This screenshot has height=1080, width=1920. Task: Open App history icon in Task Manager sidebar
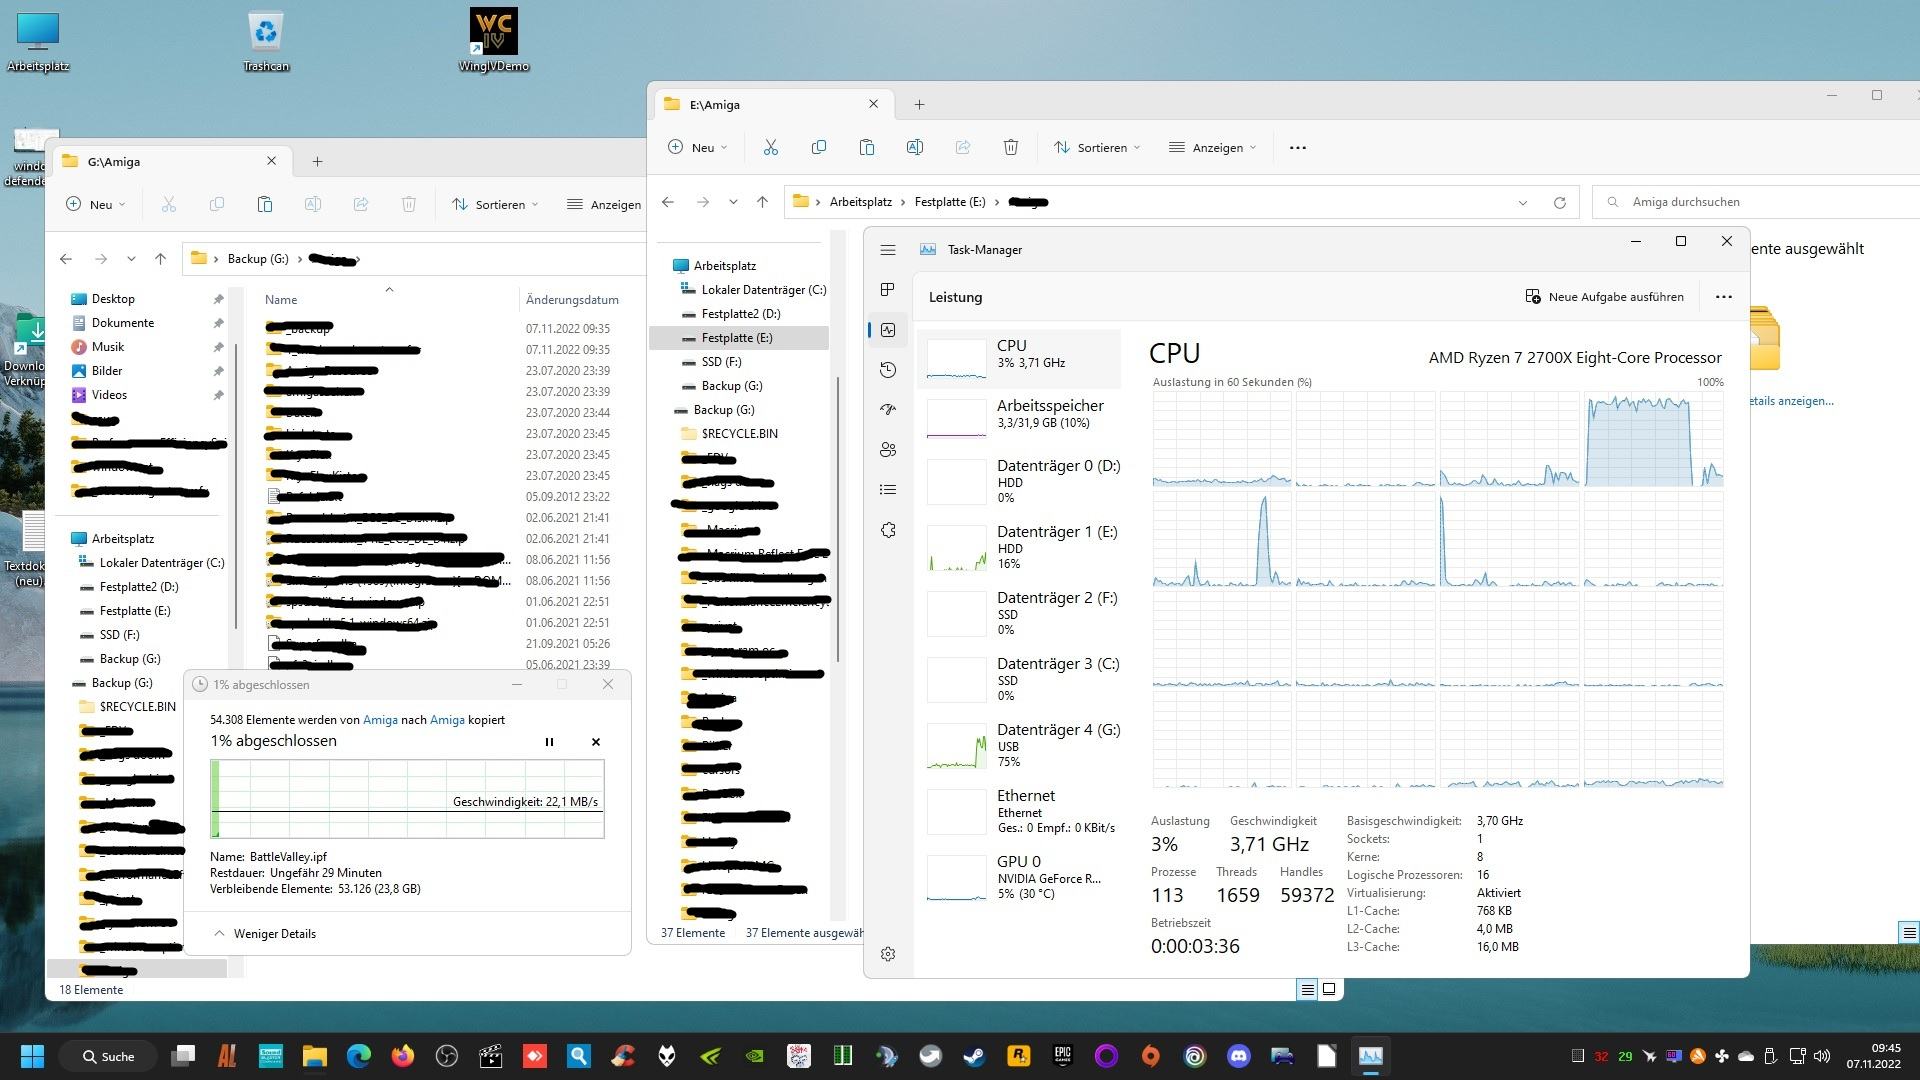pyautogui.click(x=887, y=370)
